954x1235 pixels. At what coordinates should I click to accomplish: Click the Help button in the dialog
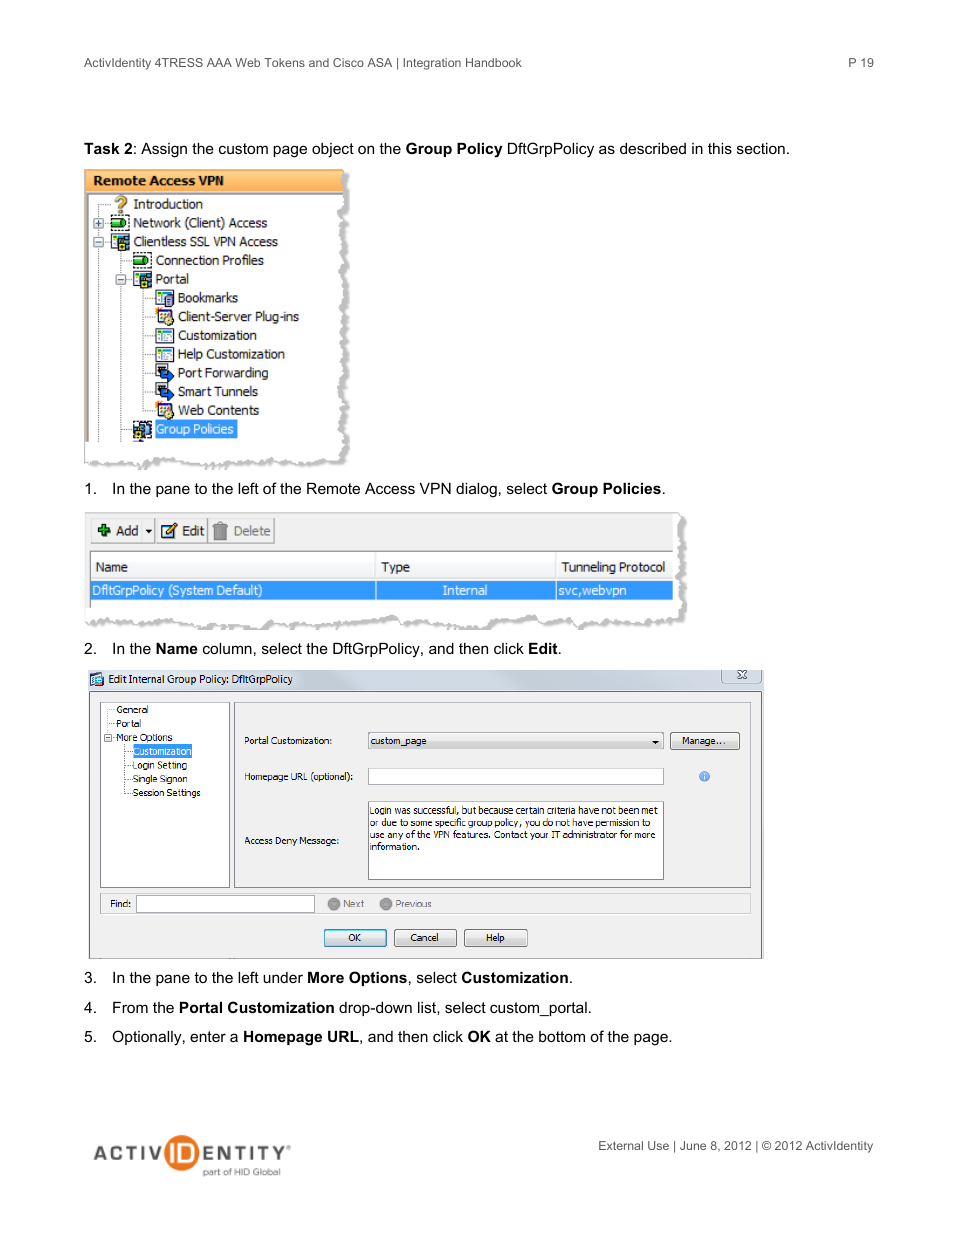495,938
